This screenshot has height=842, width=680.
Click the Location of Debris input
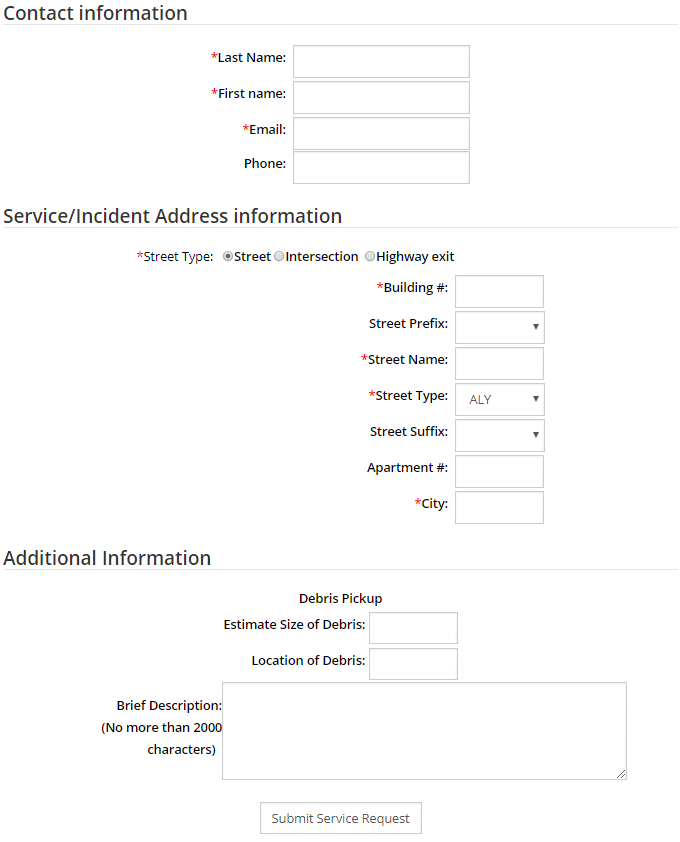click(413, 664)
